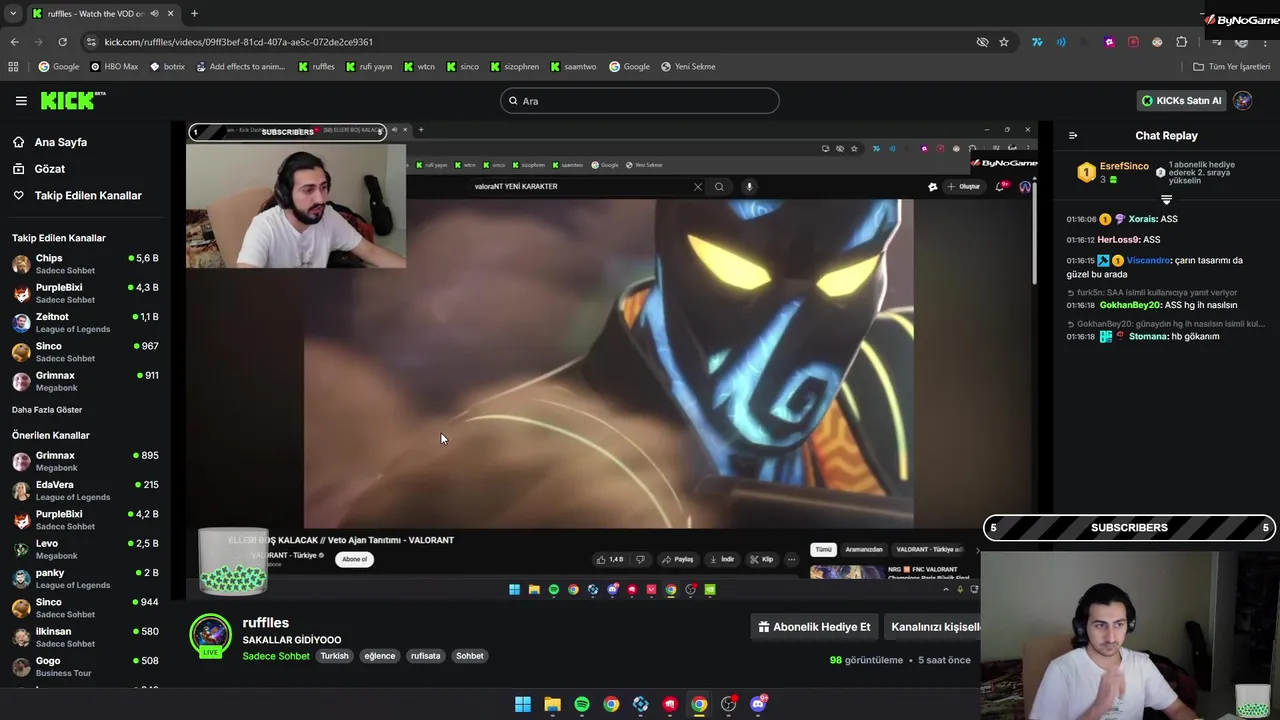Image resolution: width=1280 pixels, height=720 pixels.
Task: Select the eğlence tag
Action: point(379,656)
